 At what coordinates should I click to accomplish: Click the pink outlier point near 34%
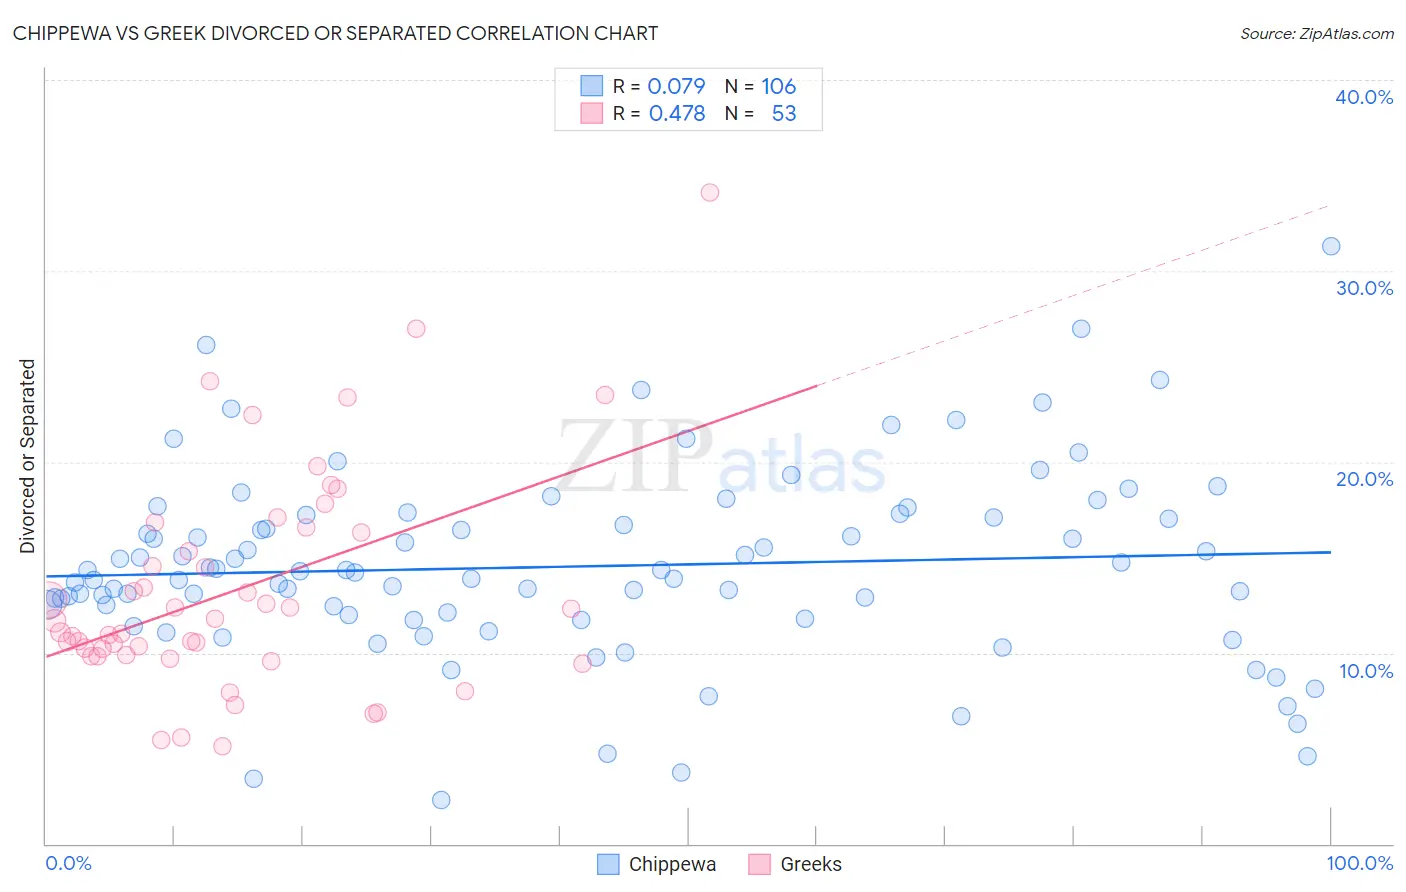pos(710,192)
